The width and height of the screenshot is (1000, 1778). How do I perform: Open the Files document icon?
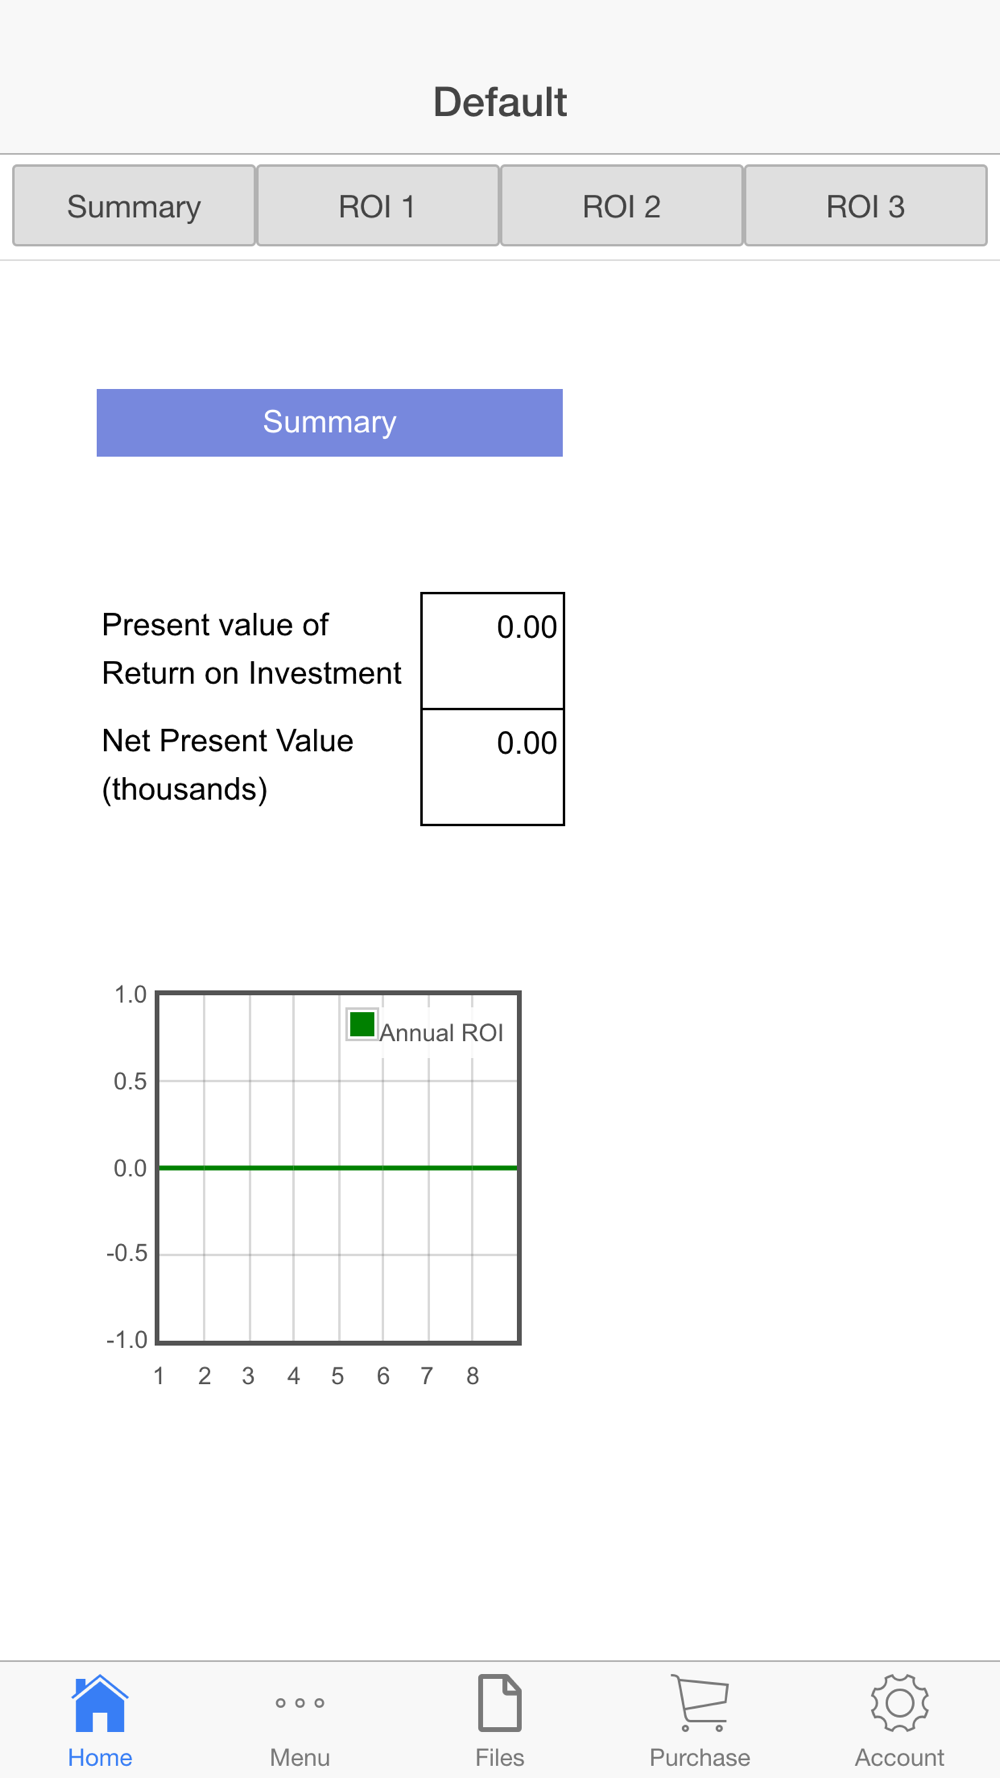(500, 1703)
